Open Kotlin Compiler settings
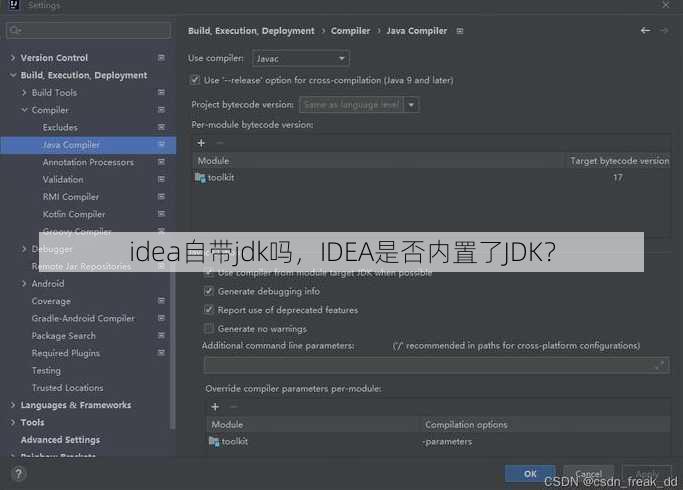This screenshot has width=683, height=490. tap(74, 214)
